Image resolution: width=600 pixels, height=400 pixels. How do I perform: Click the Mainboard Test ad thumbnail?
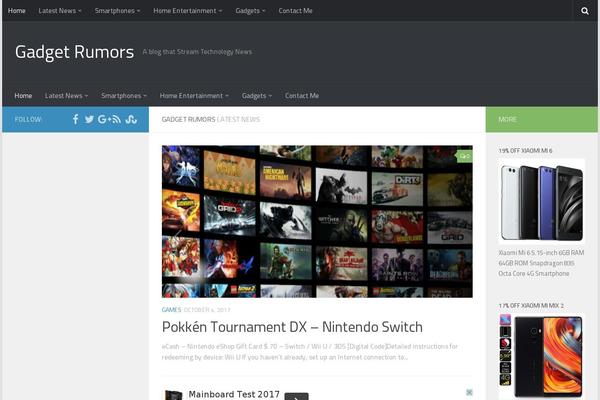coord(173,395)
